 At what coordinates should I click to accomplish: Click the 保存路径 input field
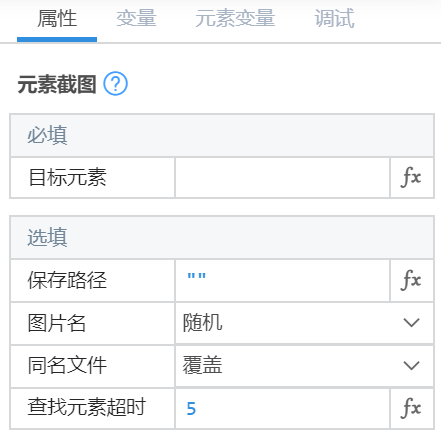coord(282,280)
